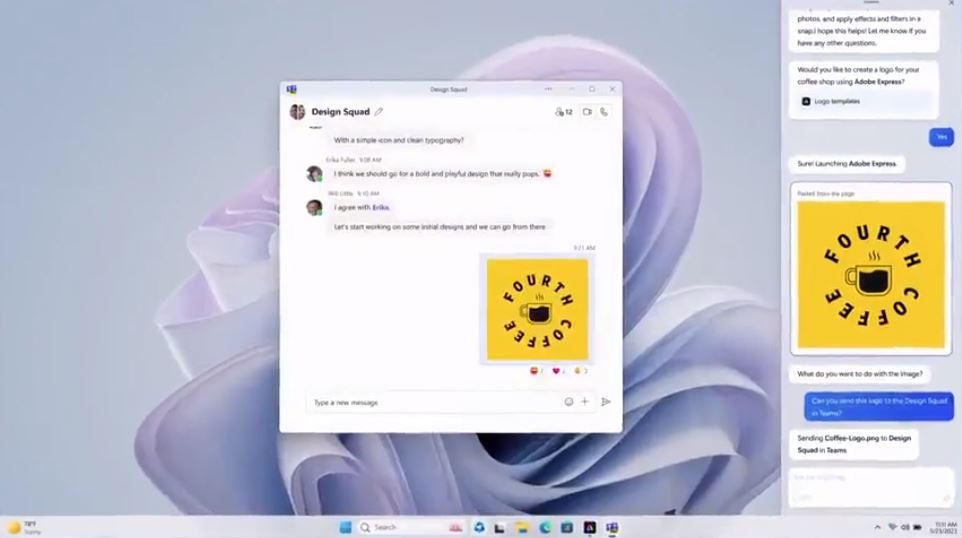Viewport: 962px width, 538px height.
Task: Click the "Let's start working on some initial designs" message
Action: pyautogui.click(x=439, y=227)
